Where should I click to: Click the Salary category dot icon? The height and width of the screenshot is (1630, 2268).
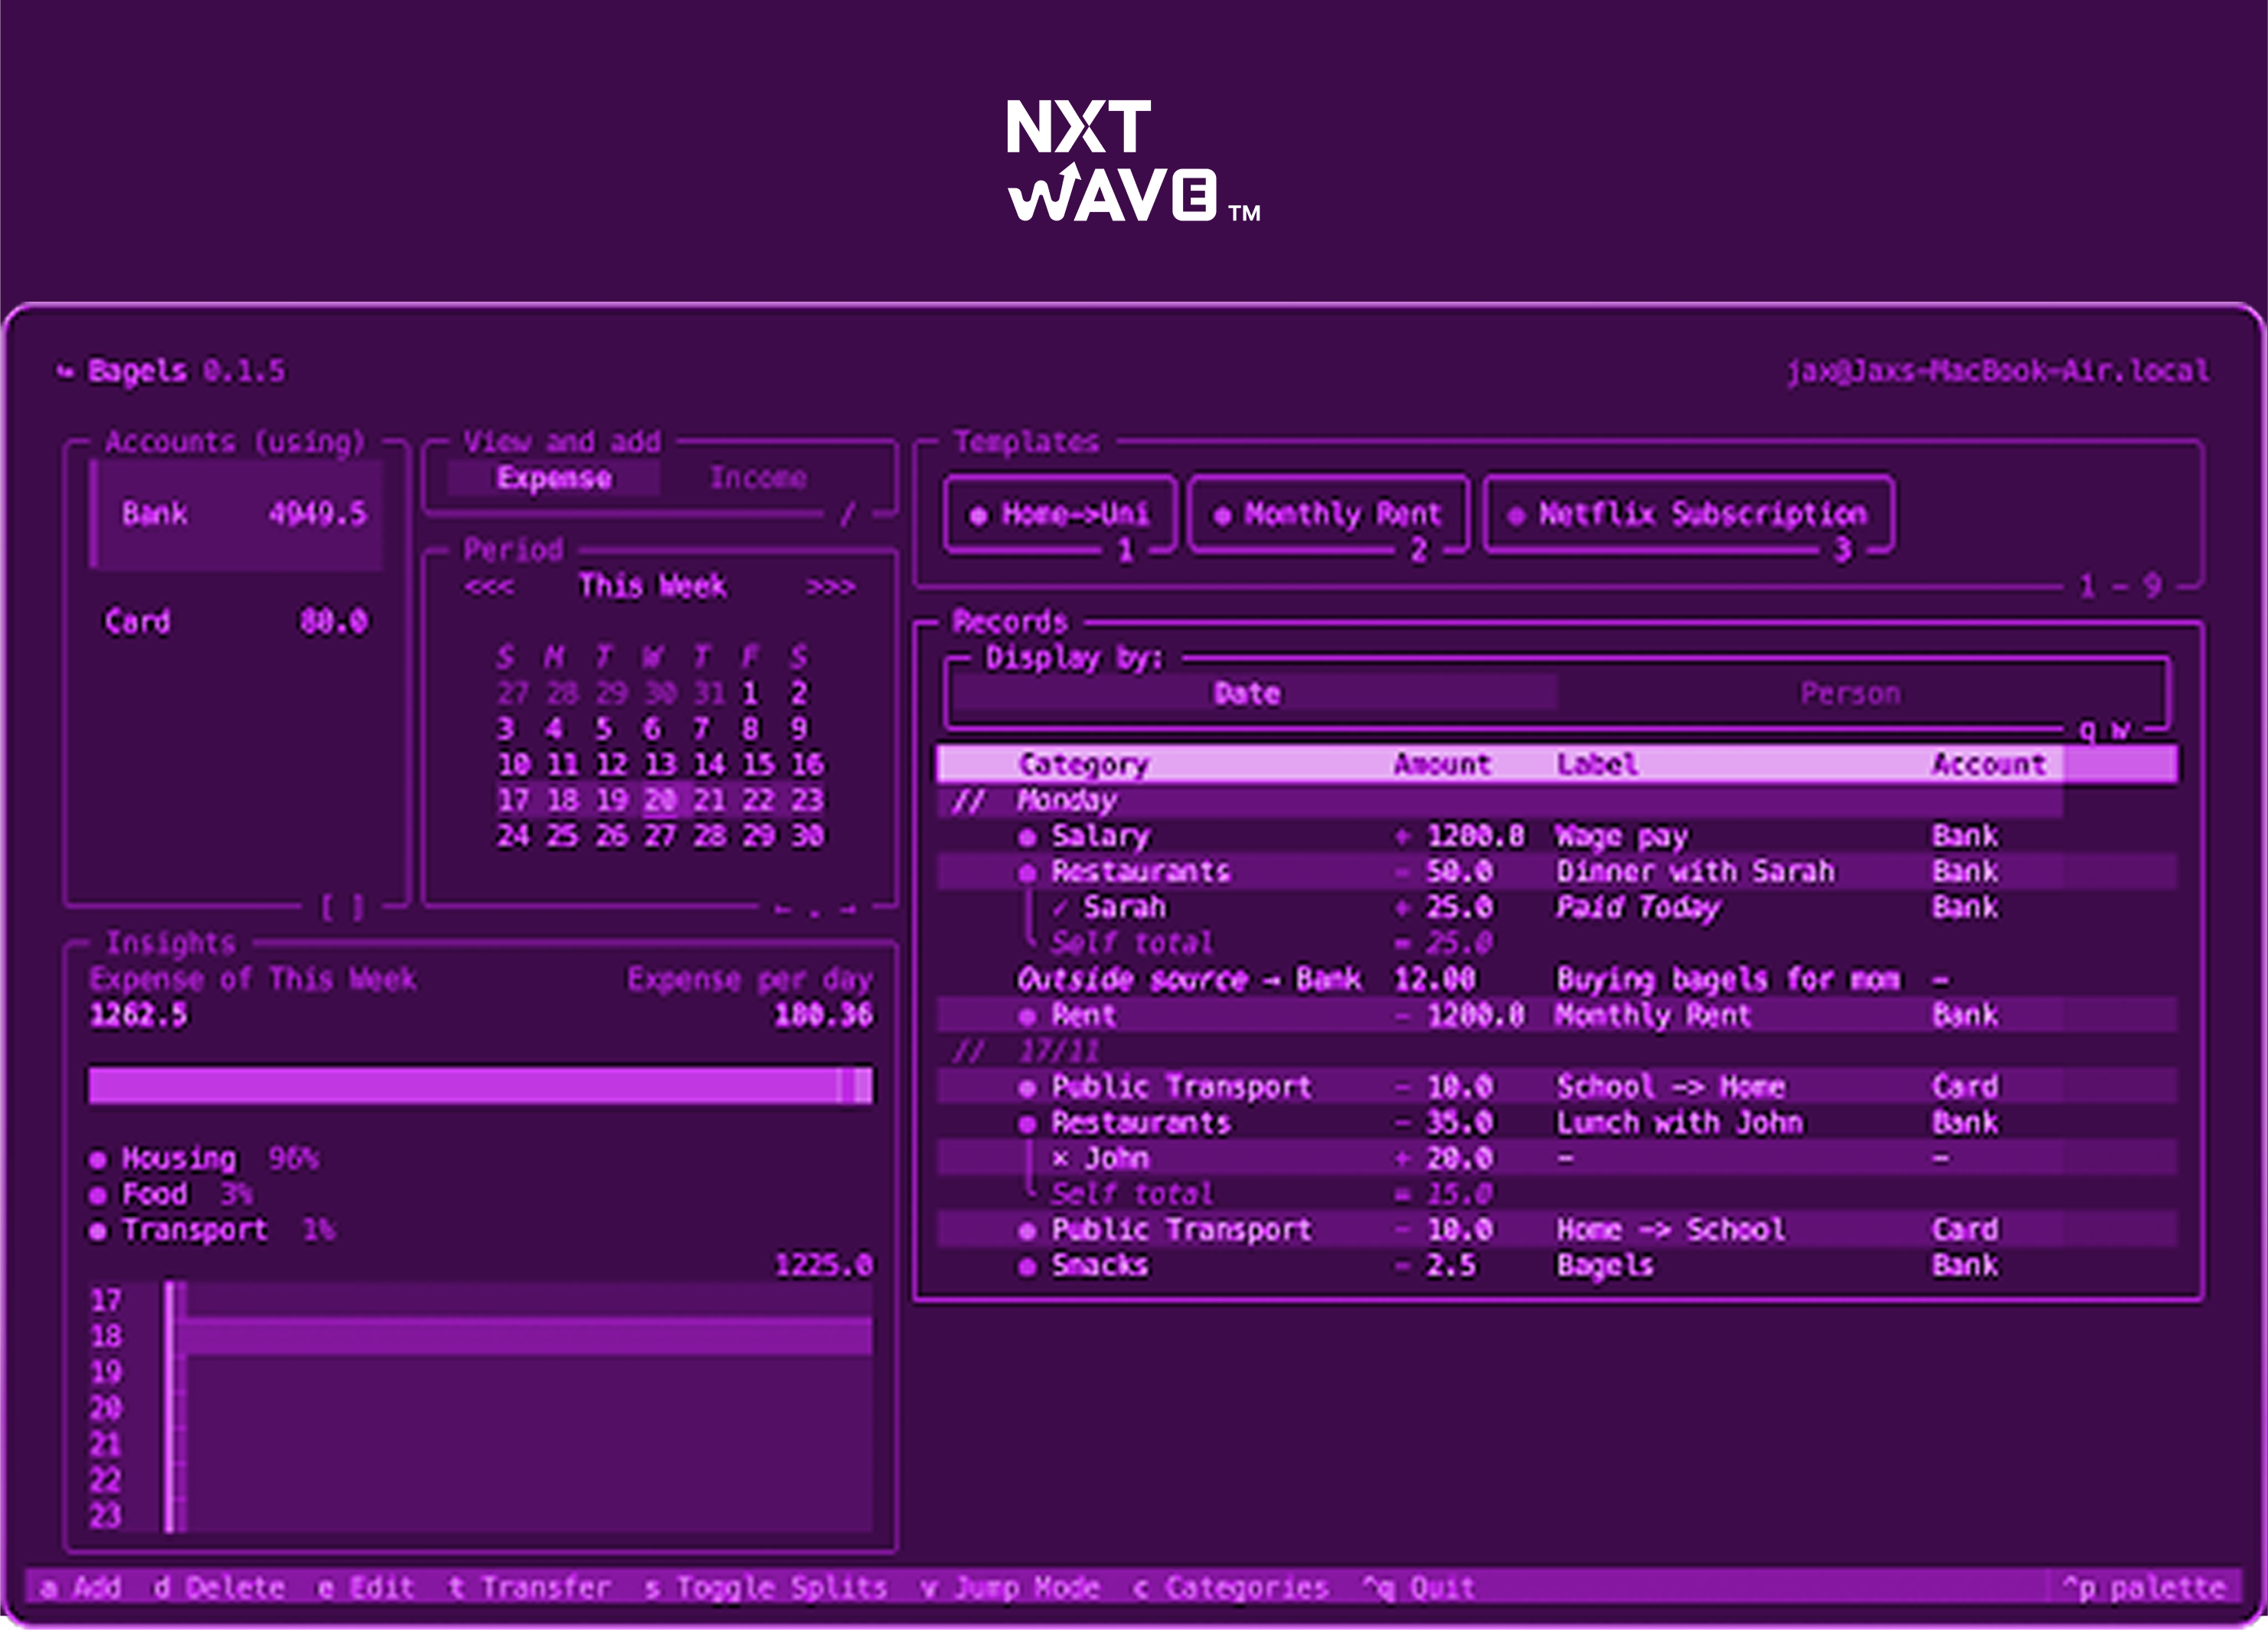coord(1027,837)
